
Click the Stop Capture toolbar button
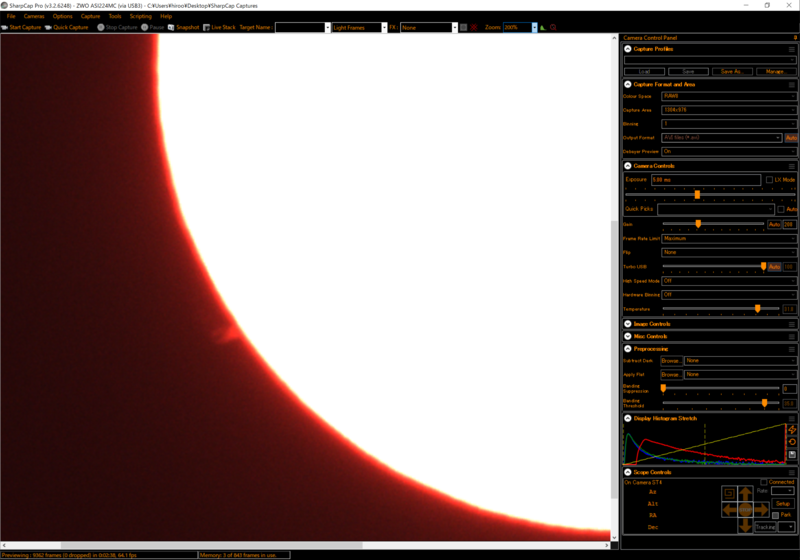coord(117,28)
